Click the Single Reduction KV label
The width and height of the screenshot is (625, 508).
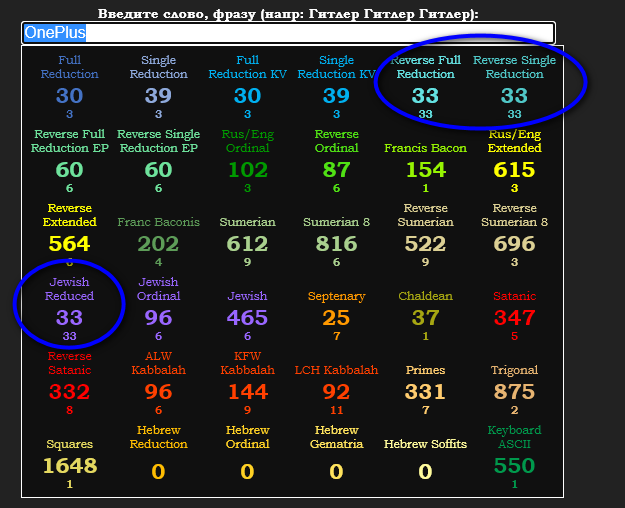pos(336,67)
